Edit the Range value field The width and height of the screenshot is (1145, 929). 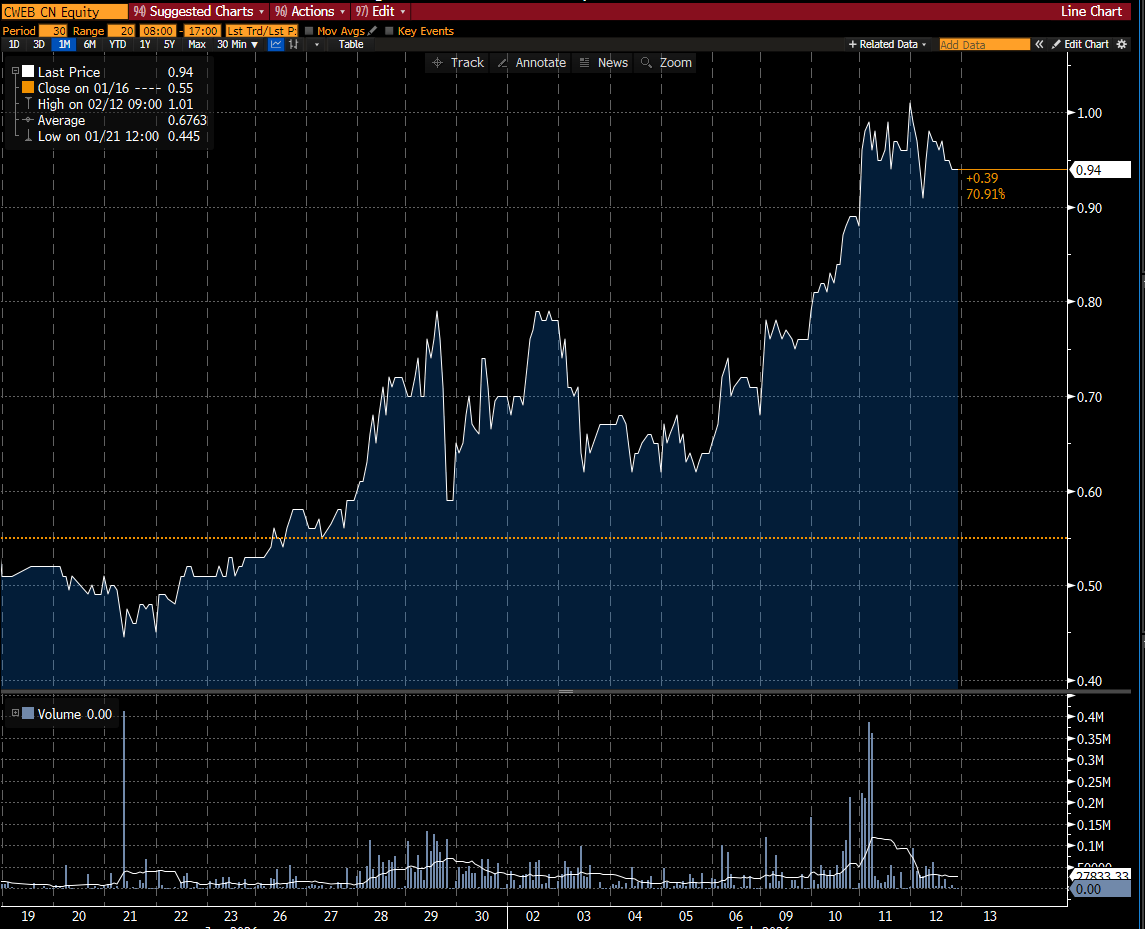pos(121,31)
